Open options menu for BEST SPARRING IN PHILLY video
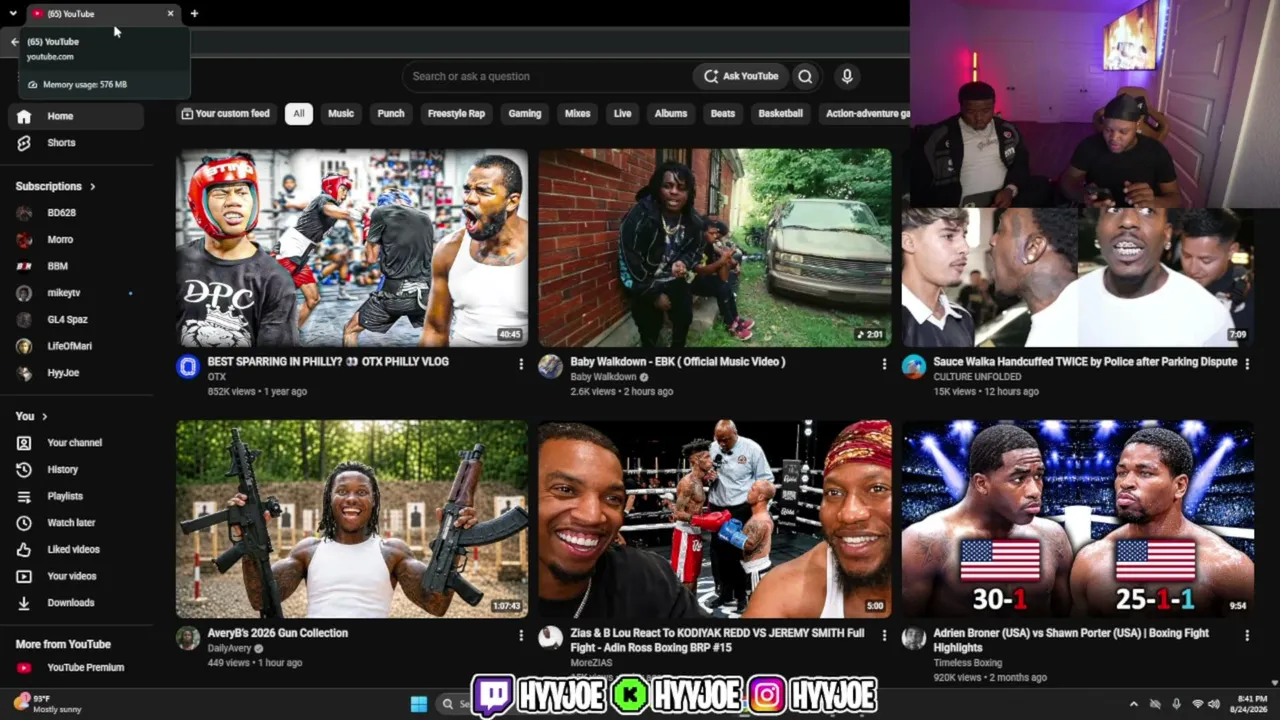Image resolution: width=1280 pixels, height=720 pixels. click(521, 364)
